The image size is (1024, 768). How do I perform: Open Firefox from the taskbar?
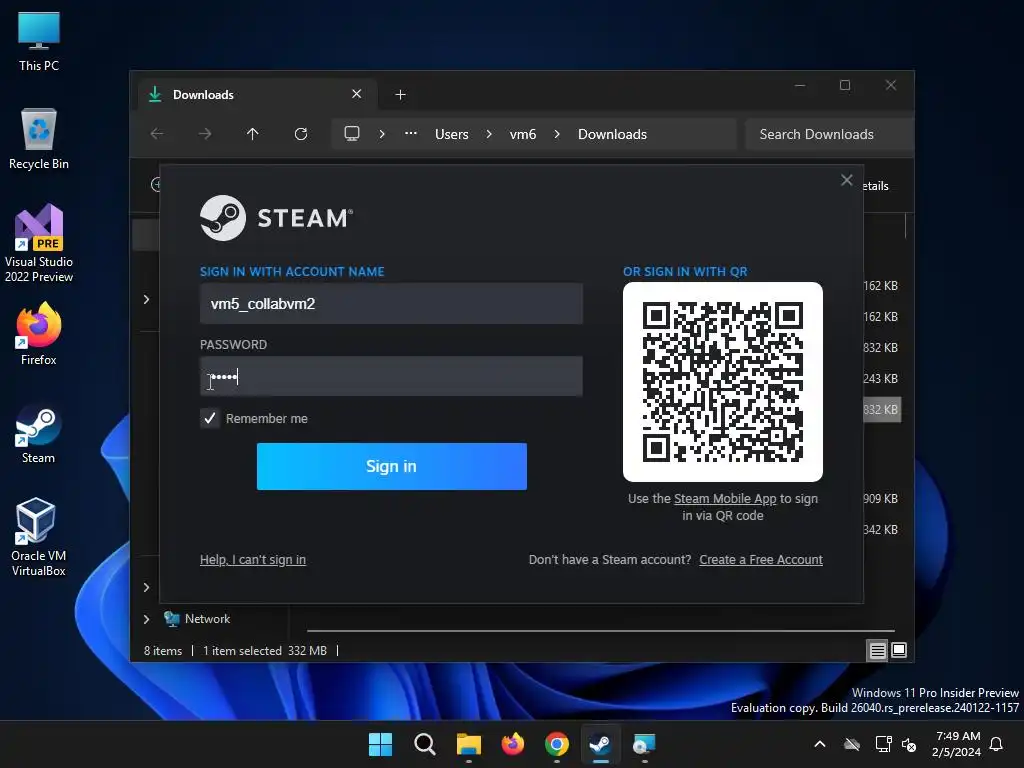(x=513, y=744)
